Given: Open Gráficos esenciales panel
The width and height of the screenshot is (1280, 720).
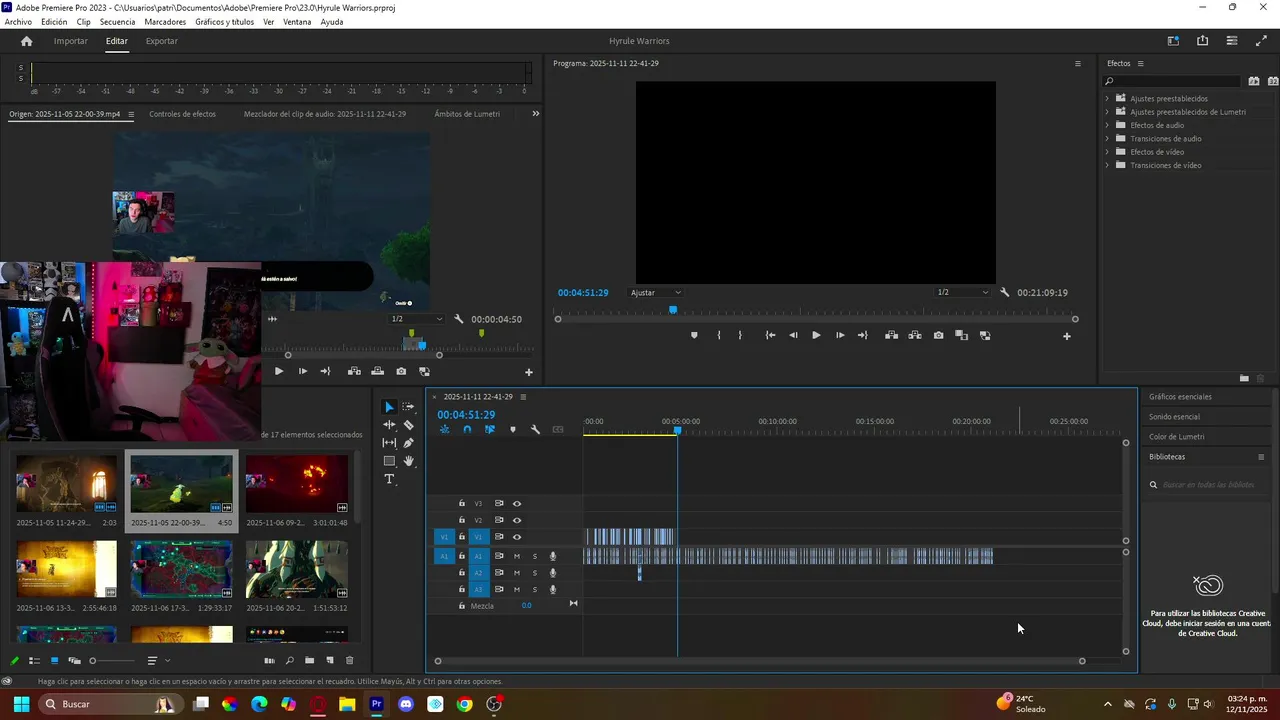Looking at the screenshot, I should click(x=1180, y=397).
